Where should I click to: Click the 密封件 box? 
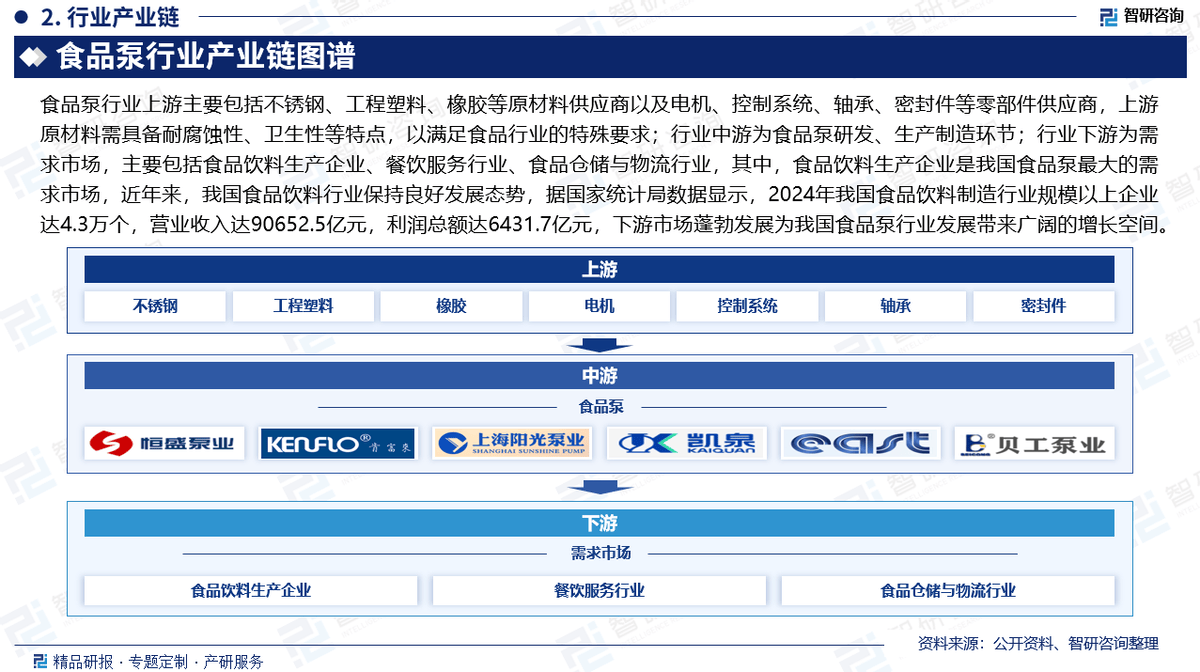coord(1043,306)
